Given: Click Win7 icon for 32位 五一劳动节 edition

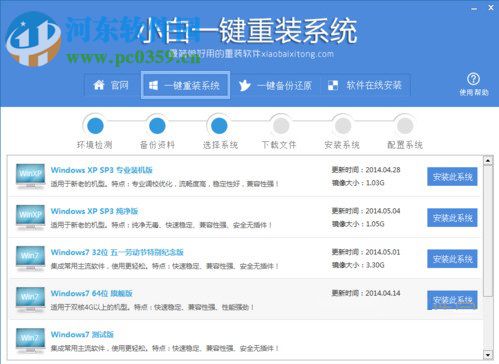Looking at the screenshot, I should pos(30,259).
